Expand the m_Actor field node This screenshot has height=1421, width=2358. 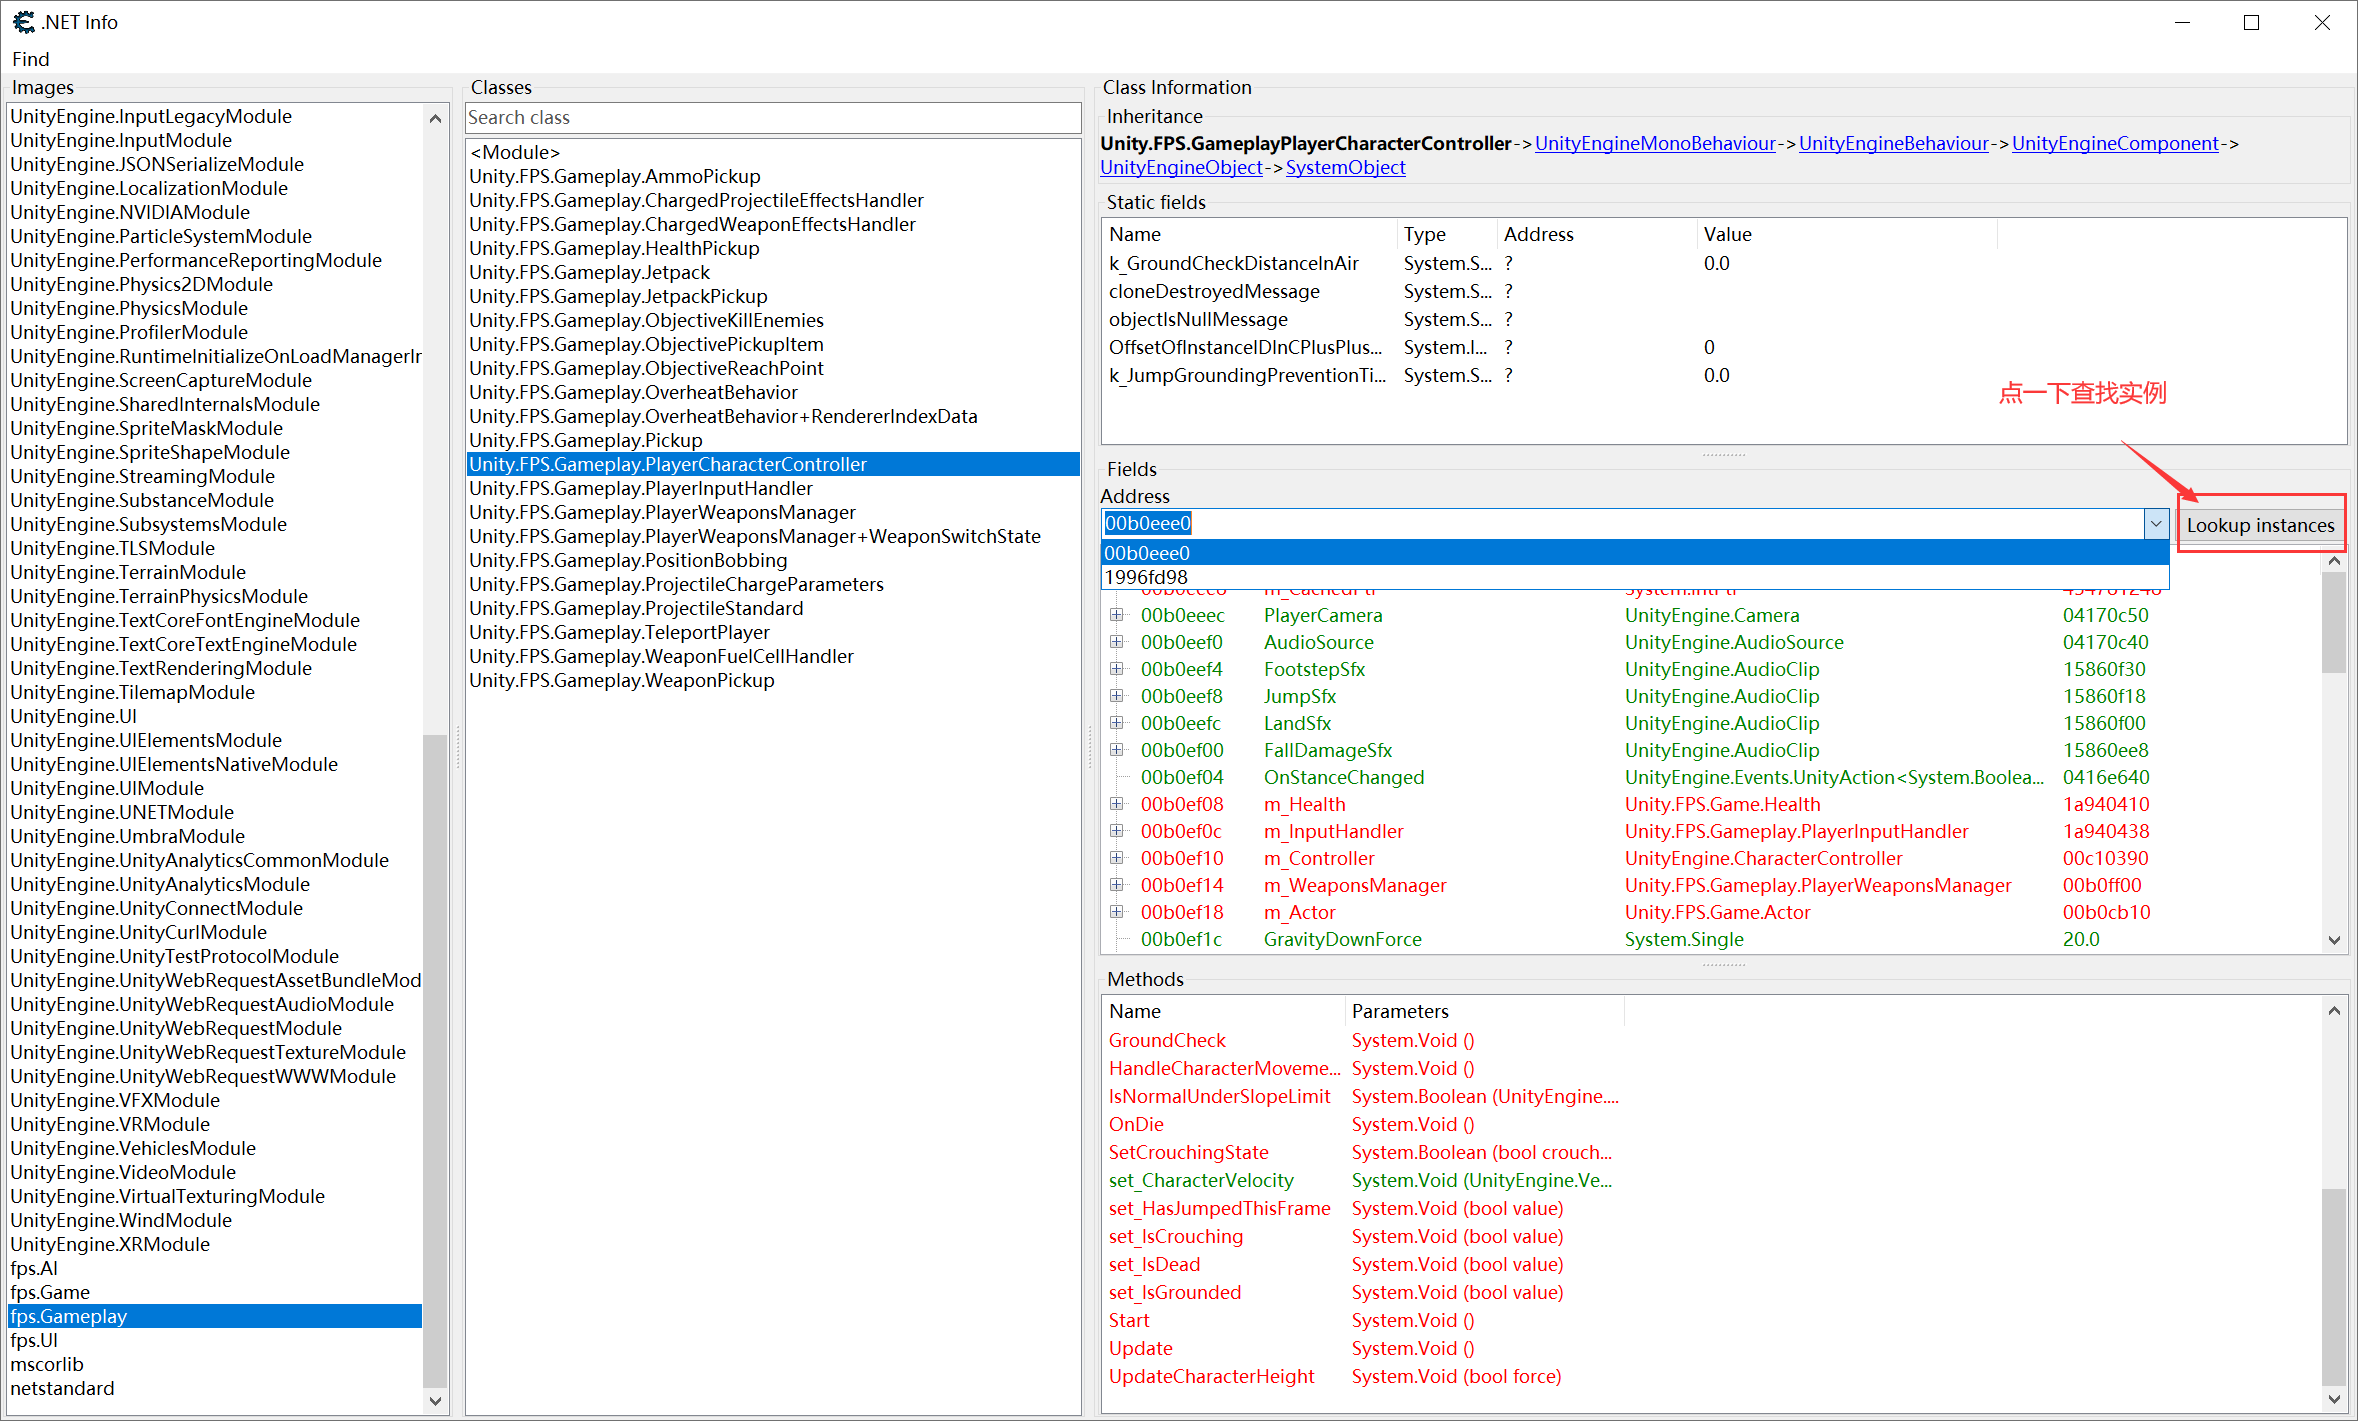click(x=1117, y=912)
